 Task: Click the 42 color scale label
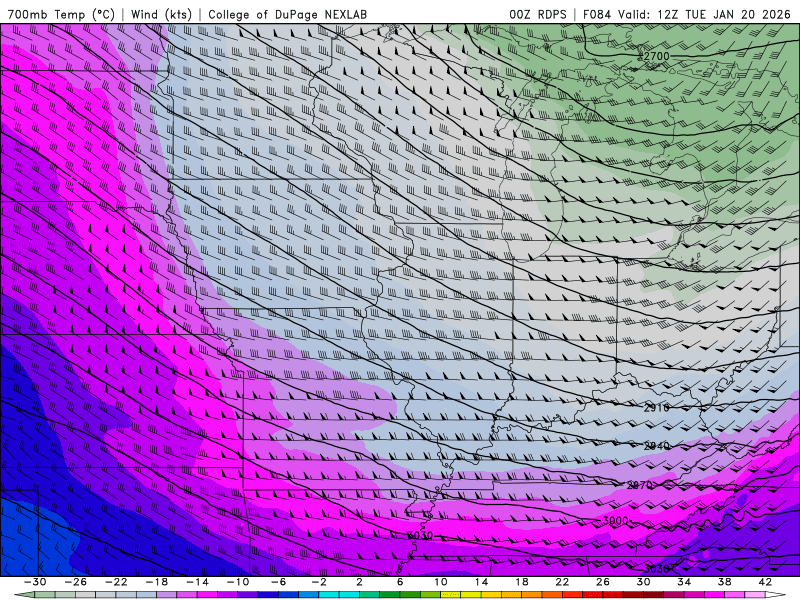click(765, 582)
